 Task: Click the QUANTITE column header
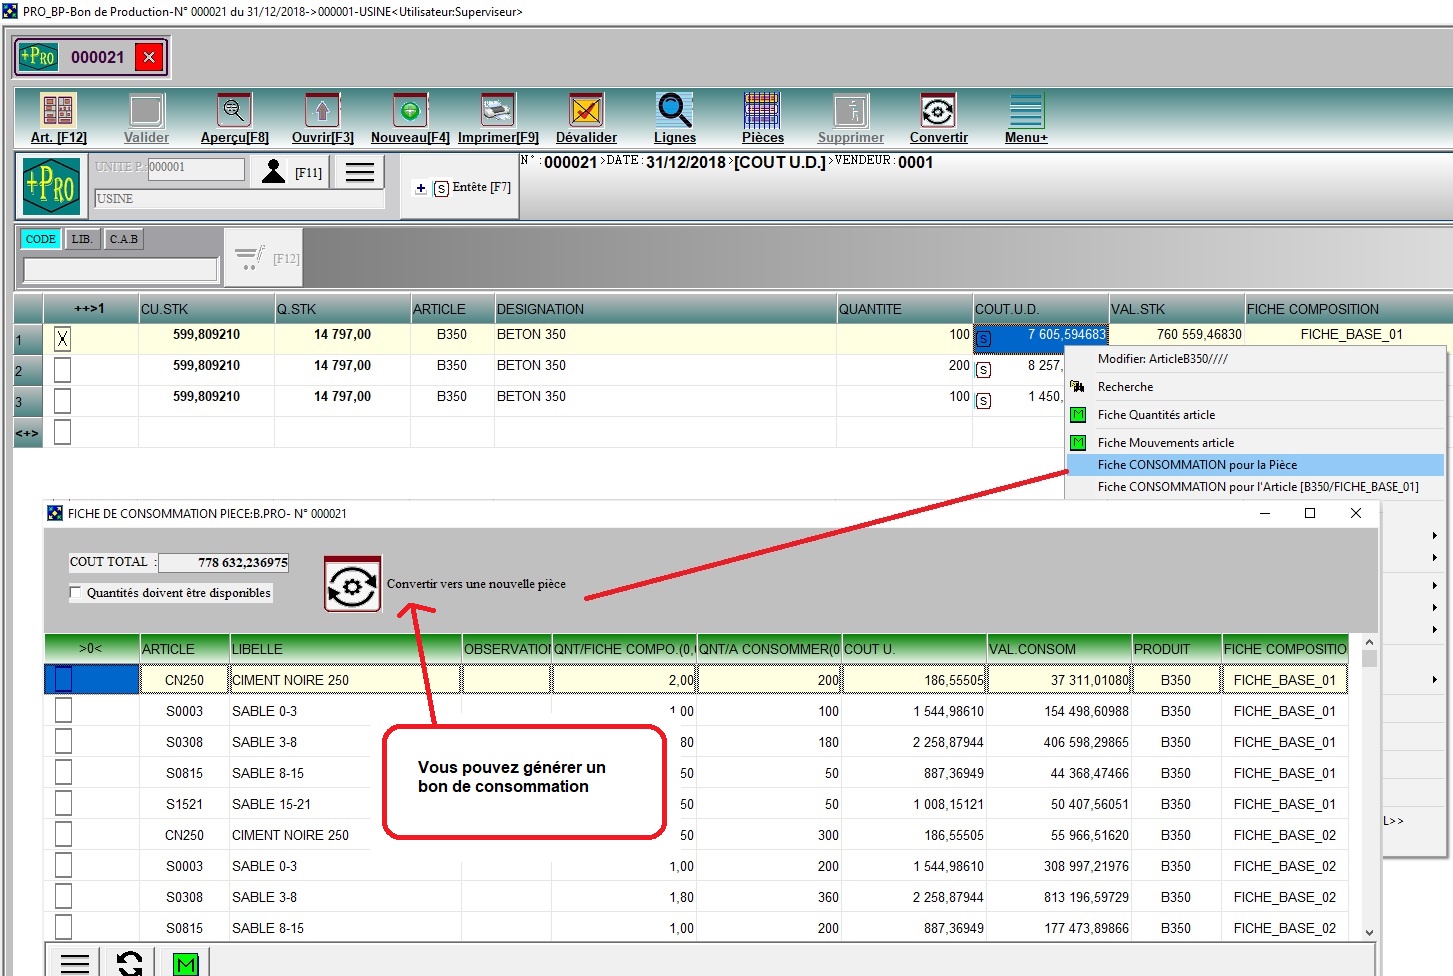904,309
